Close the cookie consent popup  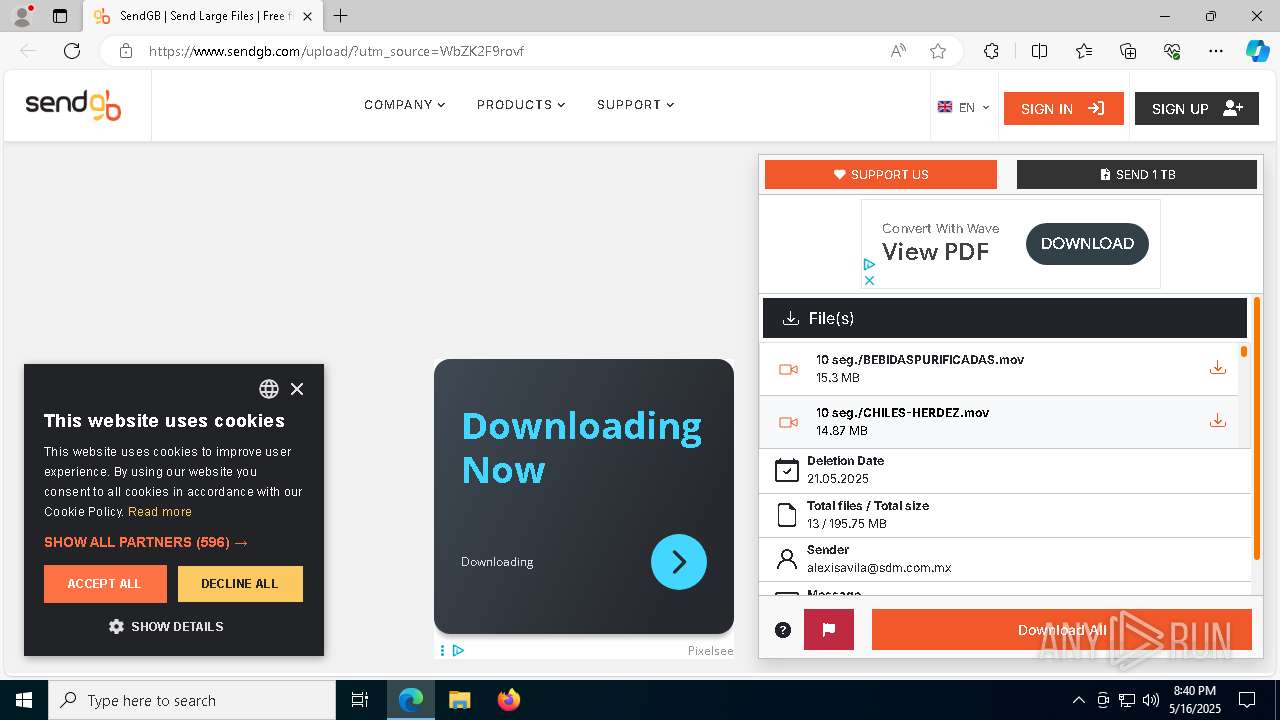297,389
